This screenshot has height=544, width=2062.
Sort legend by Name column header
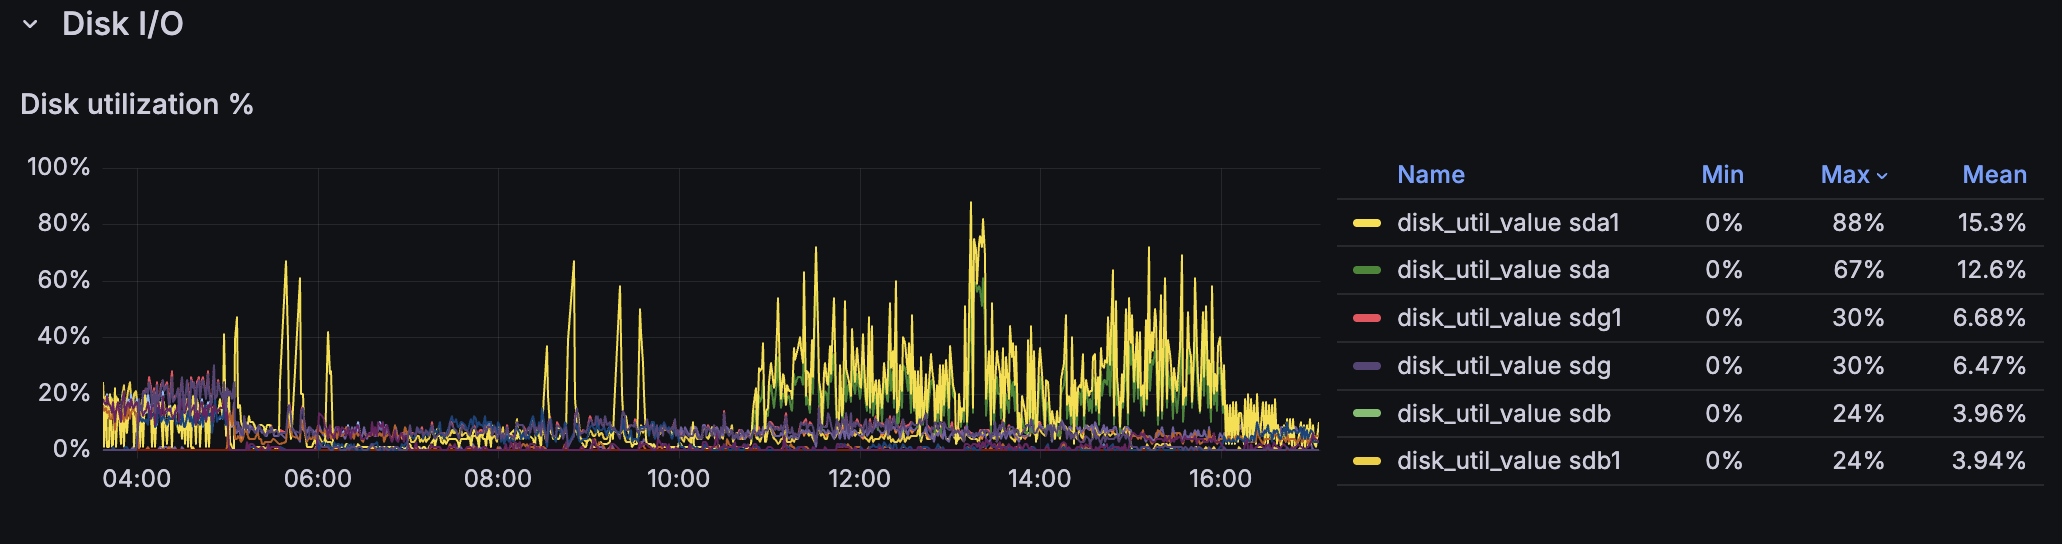pos(1430,175)
